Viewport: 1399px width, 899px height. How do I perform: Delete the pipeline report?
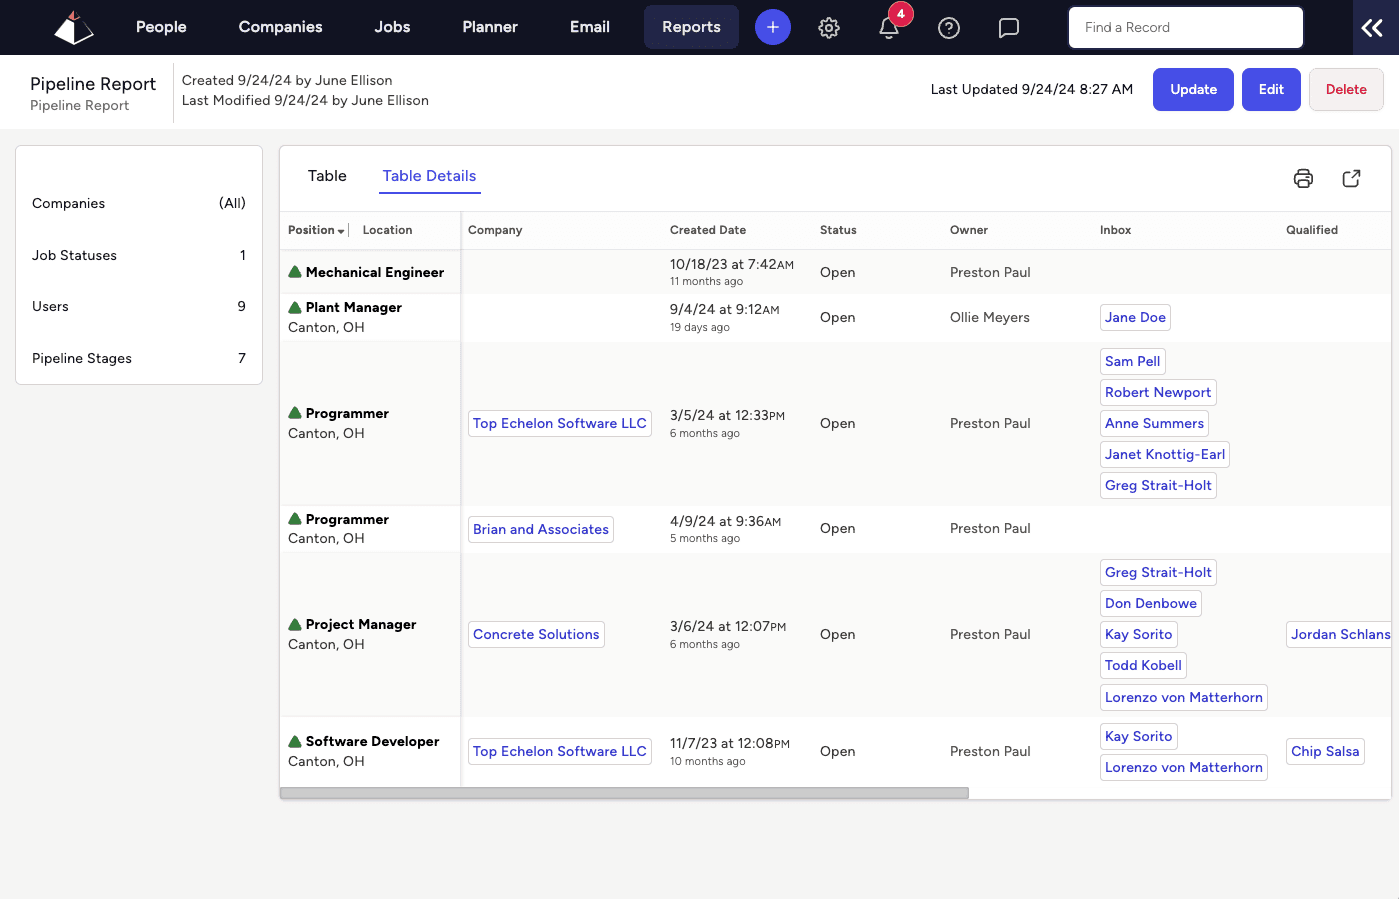coord(1345,89)
